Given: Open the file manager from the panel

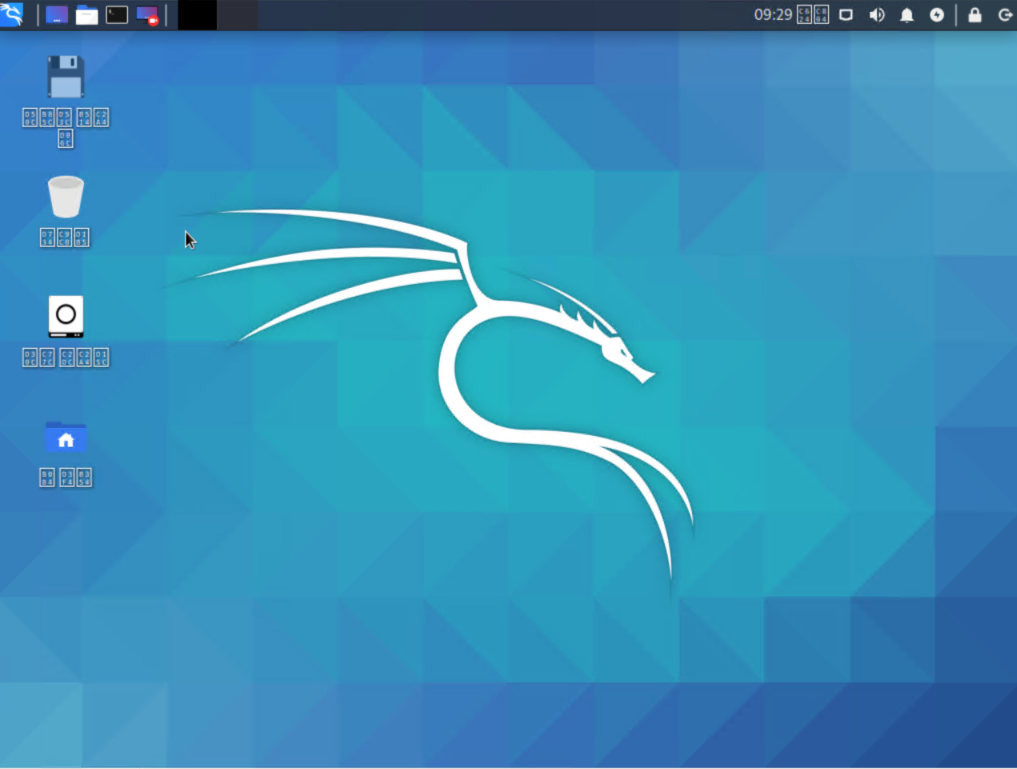Looking at the screenshot, I should click(x=86, y=15).
